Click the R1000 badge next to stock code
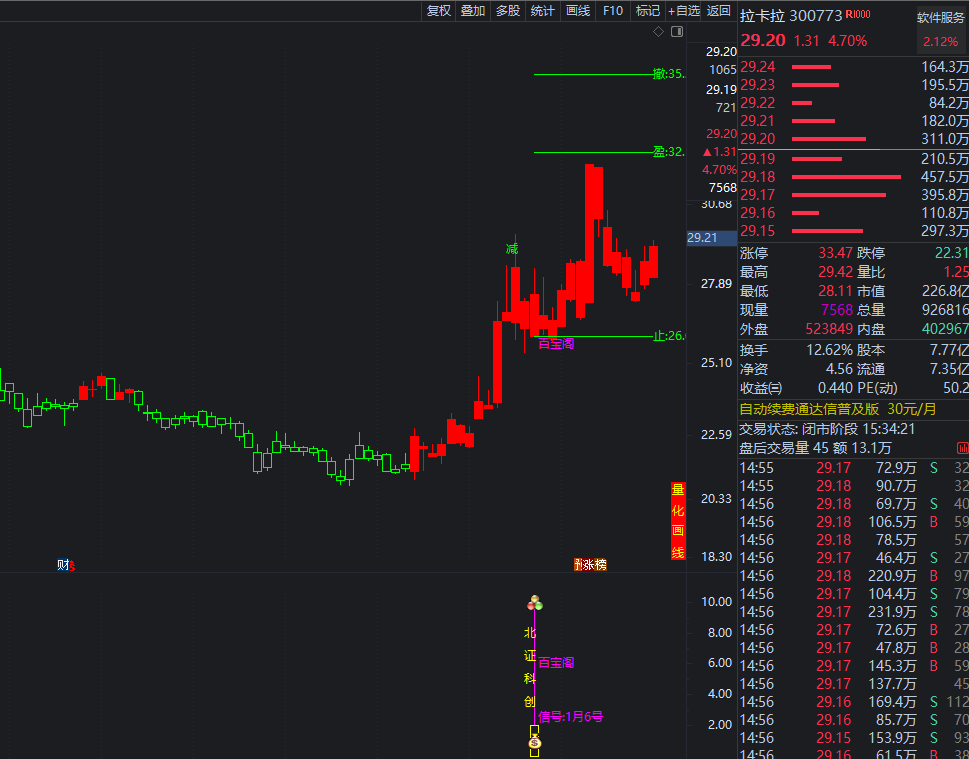 858,15
